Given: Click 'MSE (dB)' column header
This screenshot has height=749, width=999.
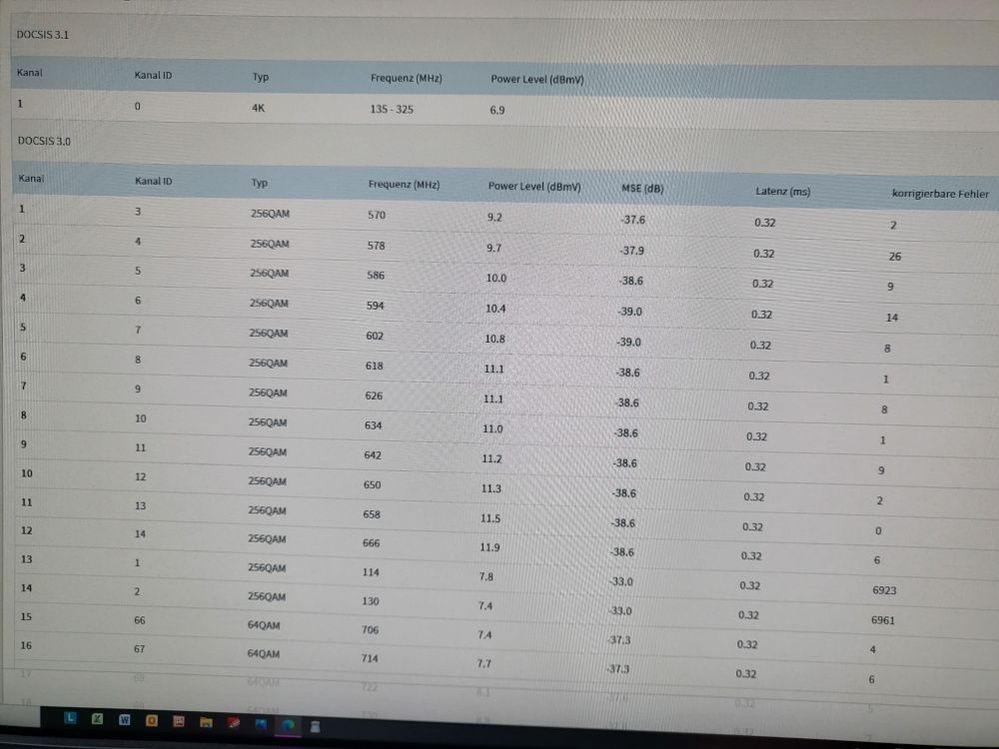Looking at the screenshot, I should point(642,189).
